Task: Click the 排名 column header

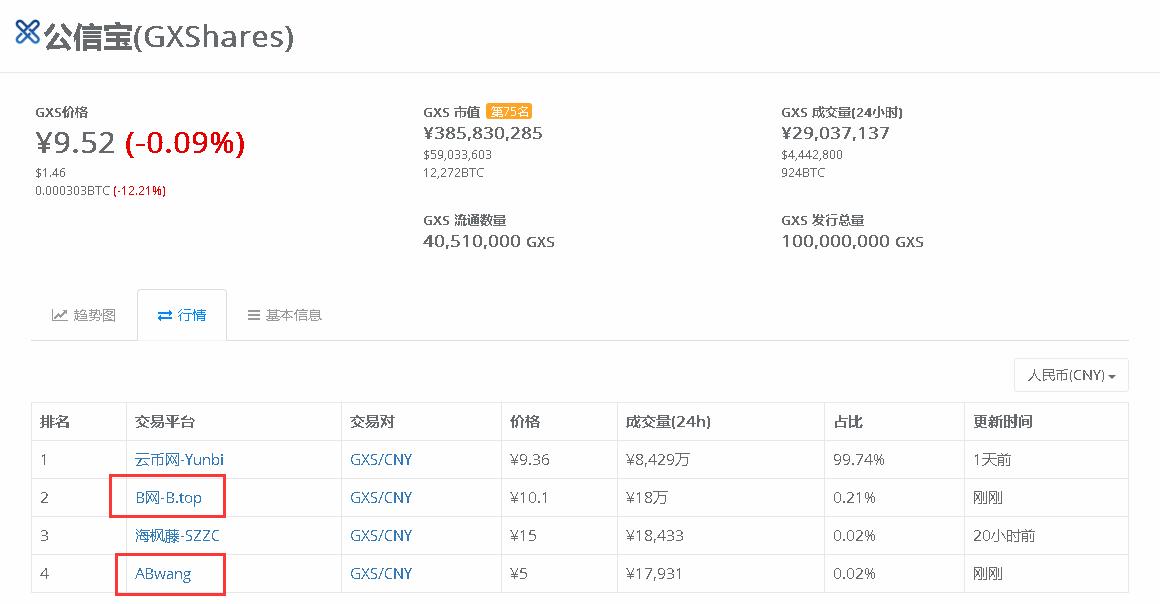Action: pyautogui.click(x=53, y=421)
